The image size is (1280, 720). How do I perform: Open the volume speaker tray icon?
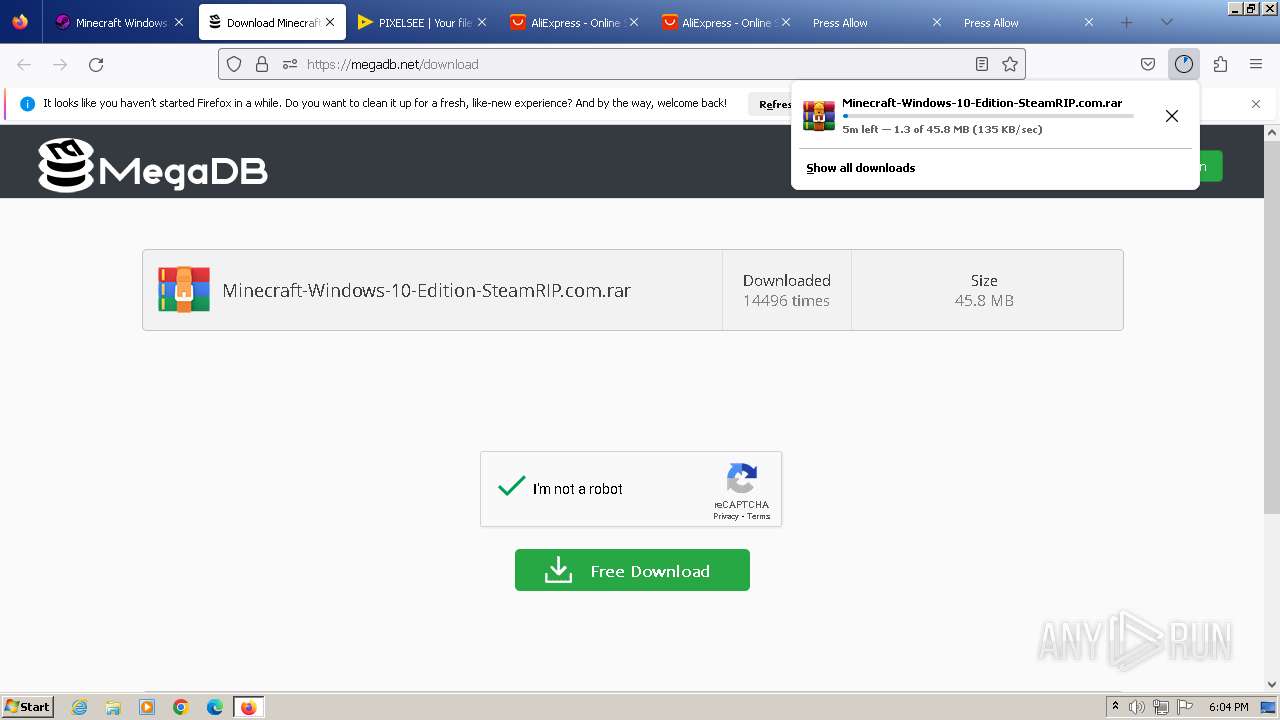(x=1137, y=707)
